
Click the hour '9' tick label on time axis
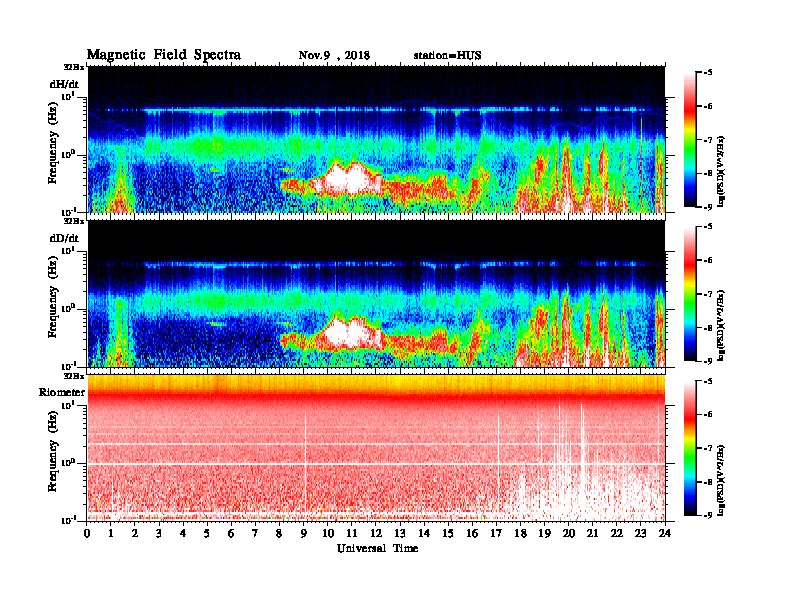point(304,533)
